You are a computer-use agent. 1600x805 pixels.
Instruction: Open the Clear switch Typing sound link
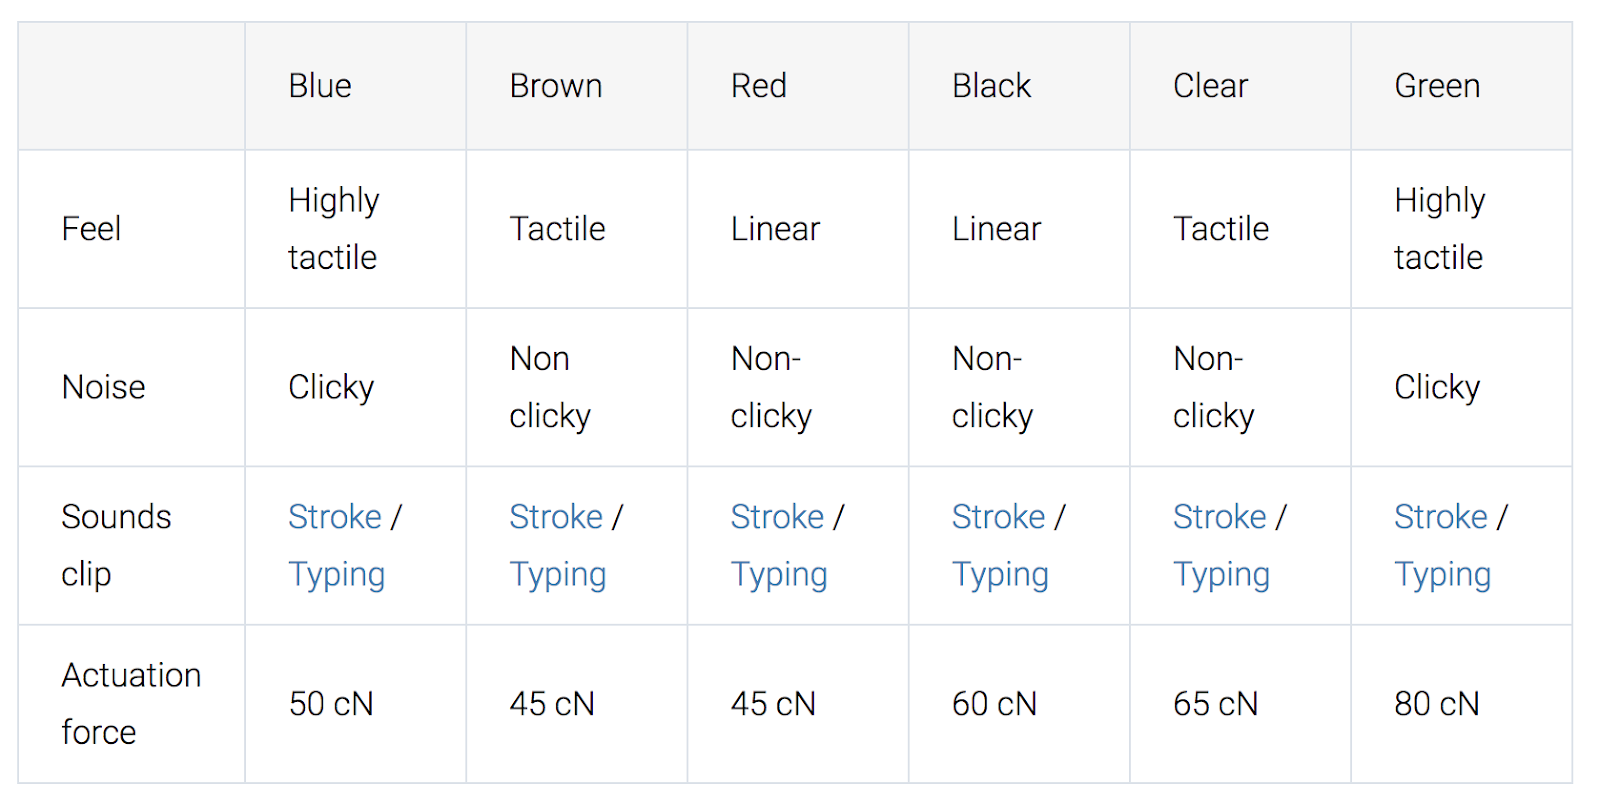pyautogui.click(x=1221, y=575)
